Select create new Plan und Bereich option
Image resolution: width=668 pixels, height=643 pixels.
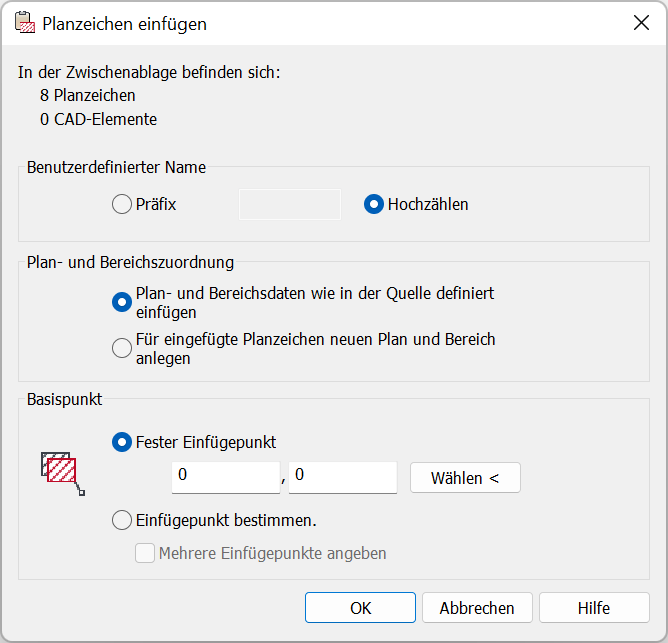(x=122, y=348)
